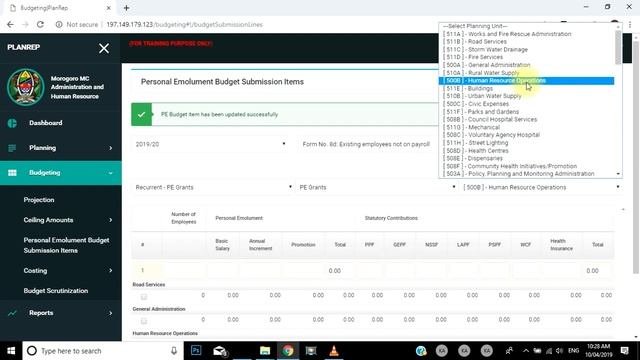Click the Dashboard pie chart icon
This screenshot has height=360, width=640.
coord(12,123)
